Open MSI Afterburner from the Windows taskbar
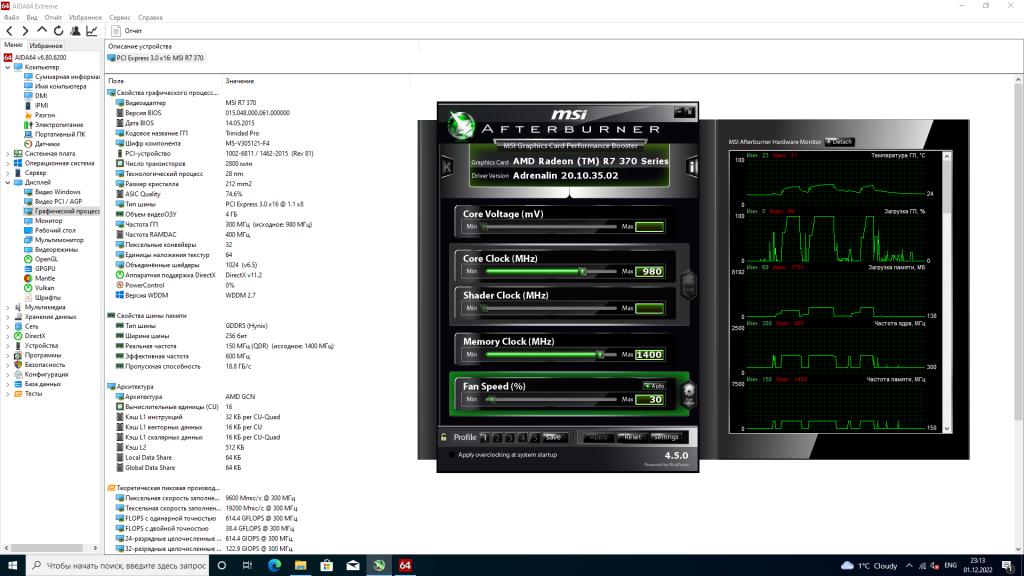Viewport: 1024px width, 576px height. click(379, 565)
